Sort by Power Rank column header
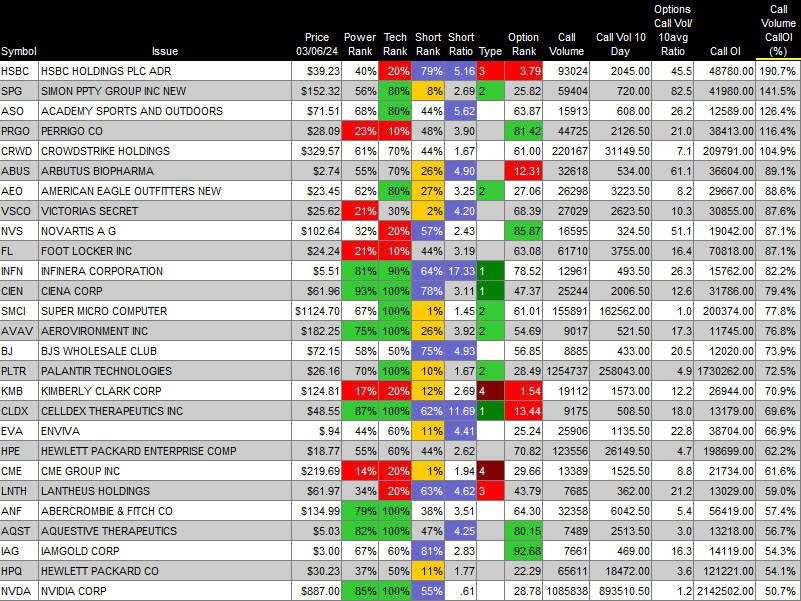Viewport: 801px width, 601px height. click(360, 44)
